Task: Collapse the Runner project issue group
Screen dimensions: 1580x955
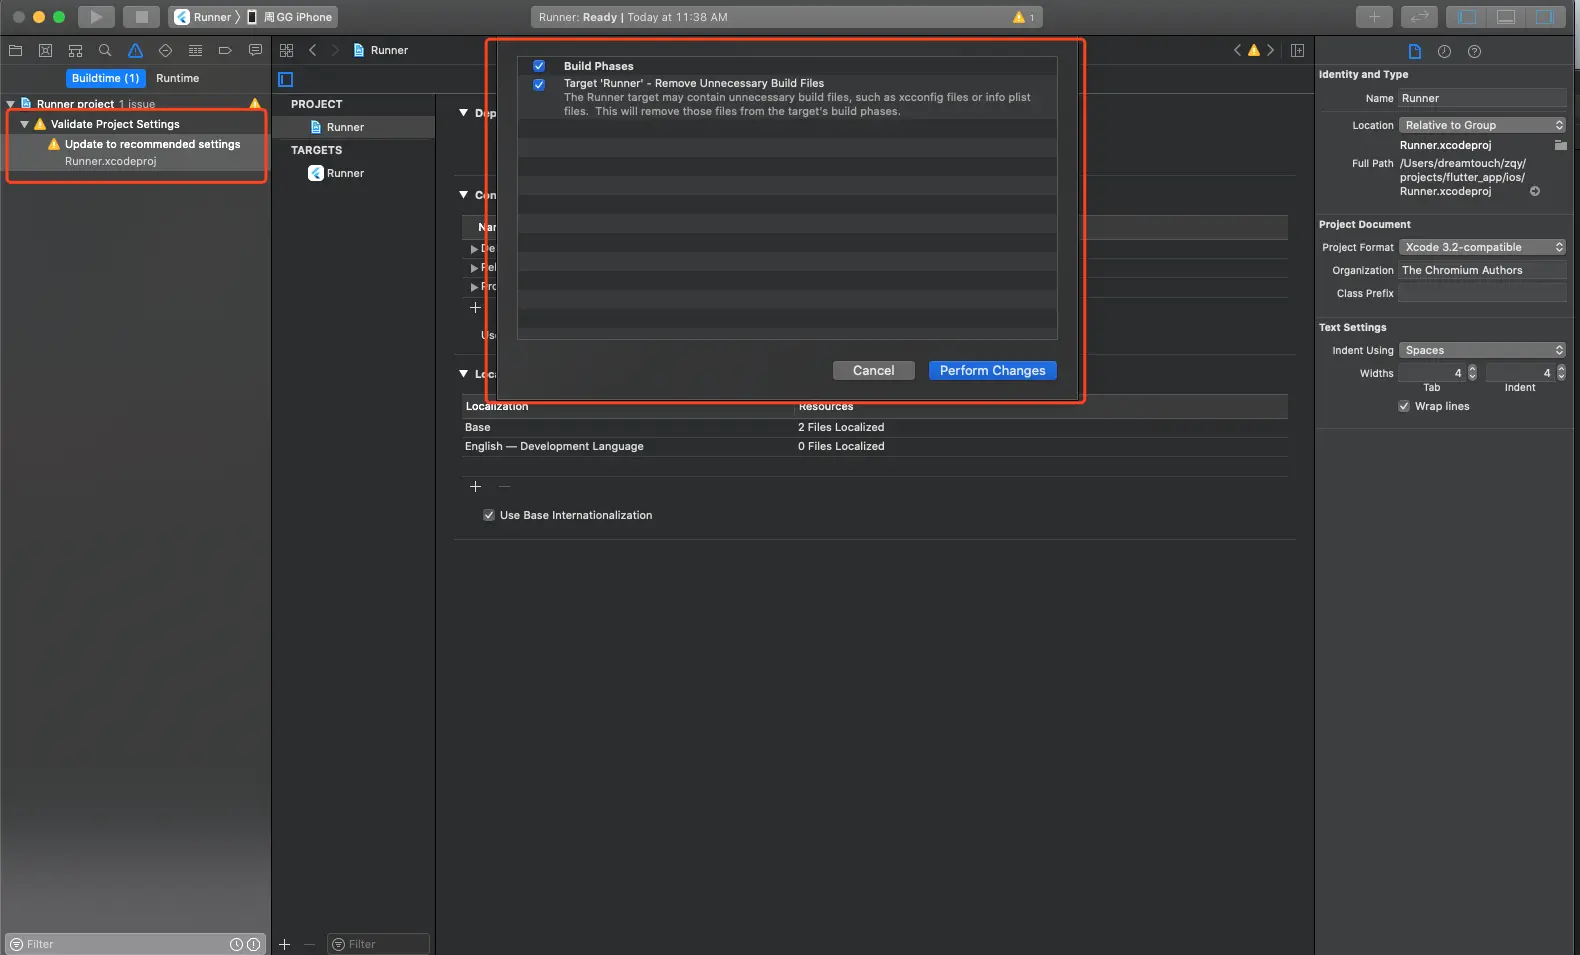Action: coord(11,104)
